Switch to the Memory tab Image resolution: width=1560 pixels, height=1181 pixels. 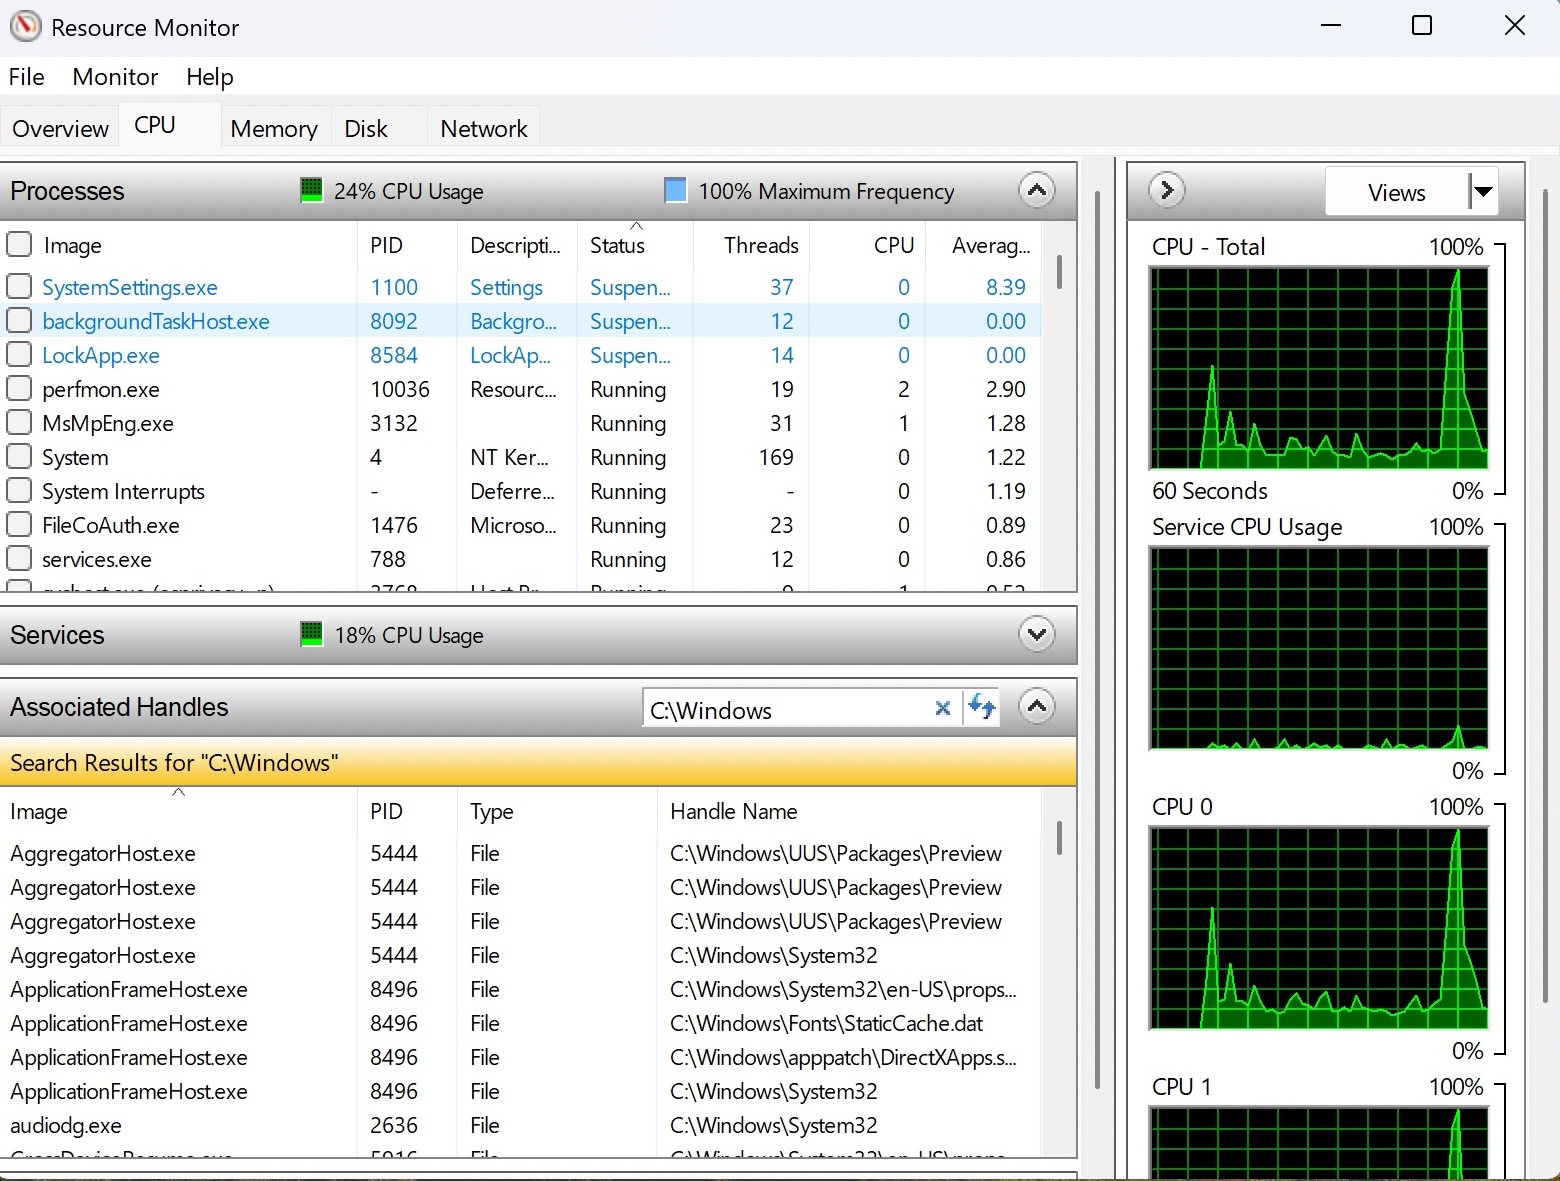point(273,127)
